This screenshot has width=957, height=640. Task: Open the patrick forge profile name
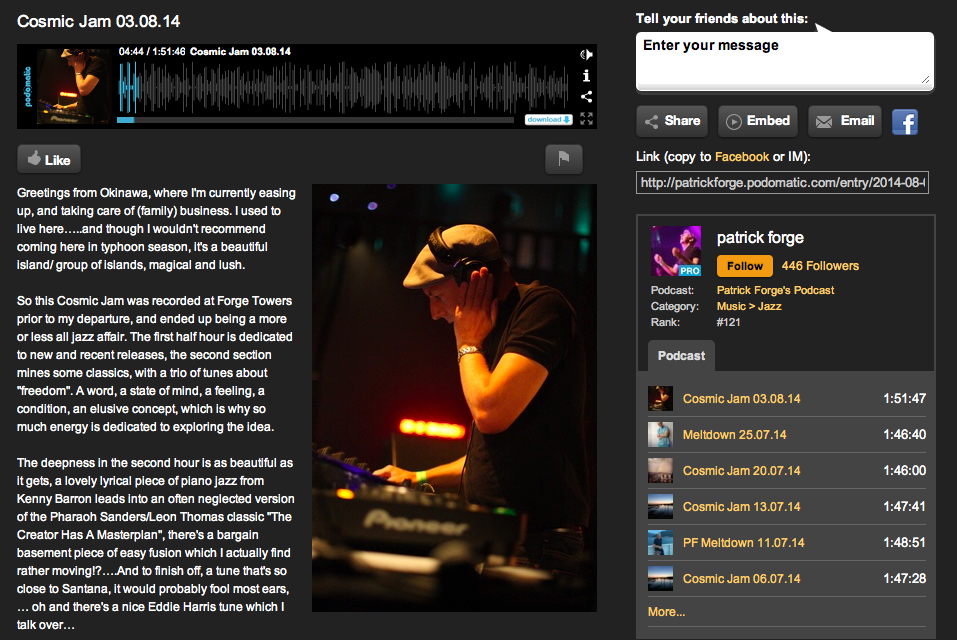(x=760, y=237)
